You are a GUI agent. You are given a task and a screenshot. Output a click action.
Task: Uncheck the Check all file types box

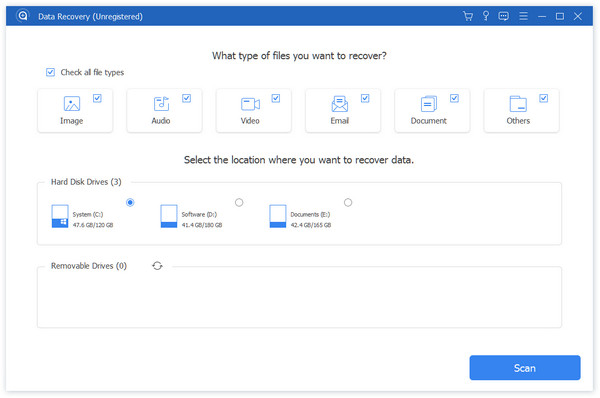pyautogui.click(x=50, y=72)
